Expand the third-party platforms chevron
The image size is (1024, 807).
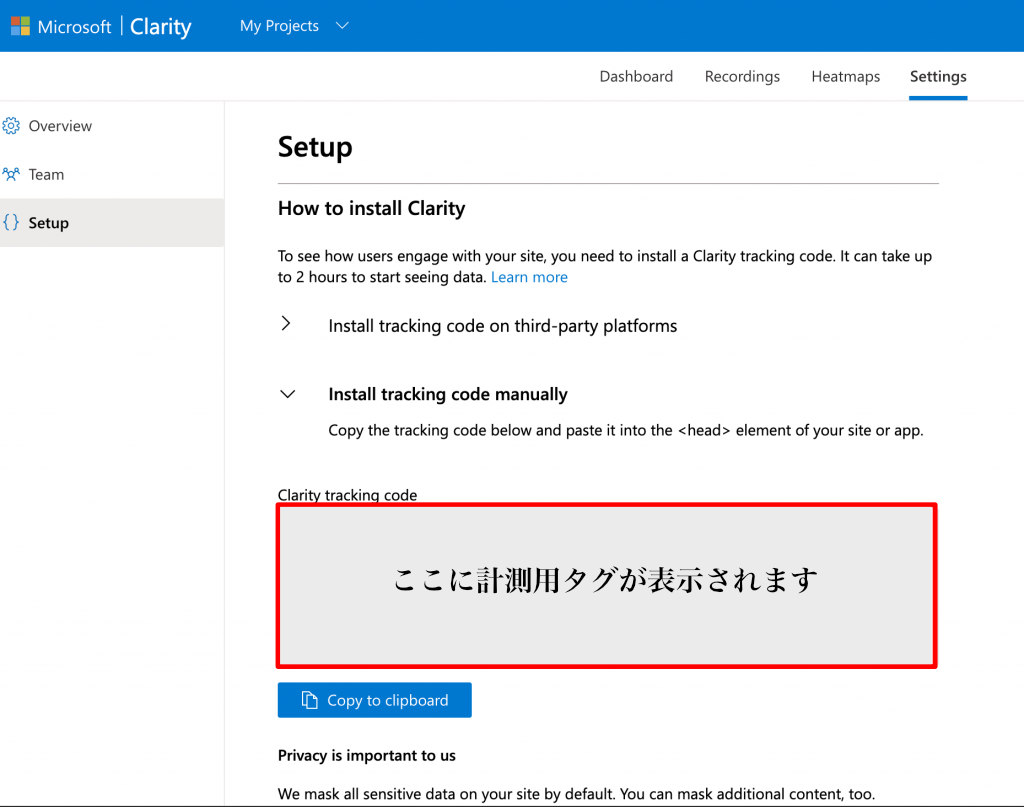(285, 323)
